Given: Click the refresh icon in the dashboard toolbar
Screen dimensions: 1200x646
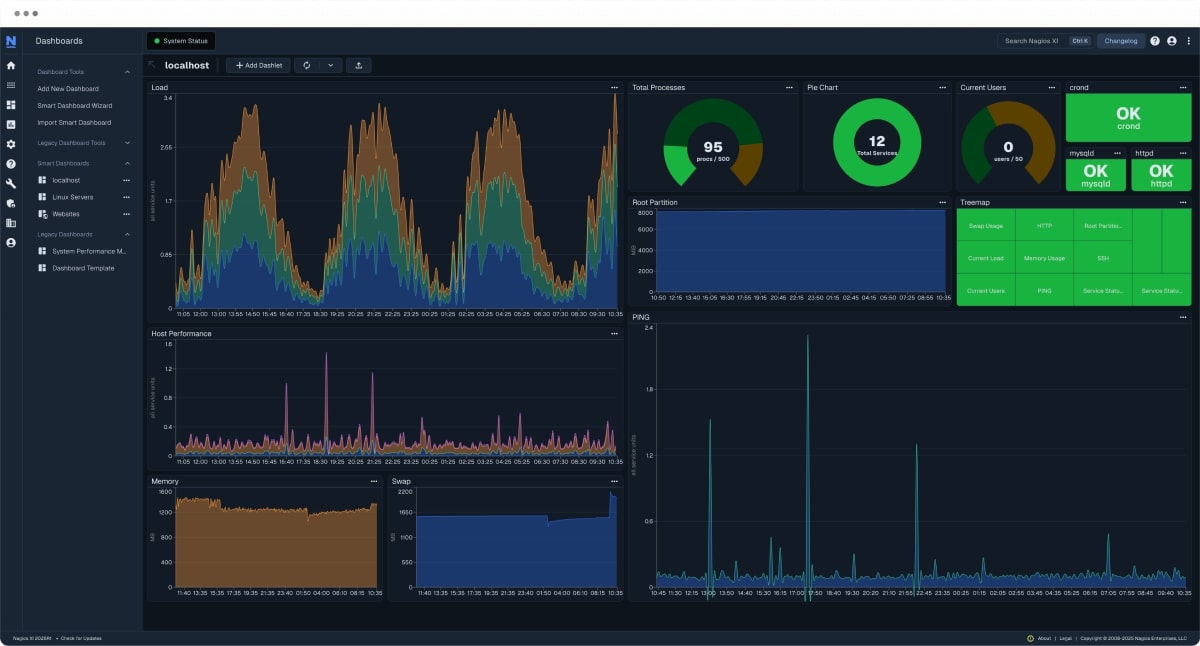Looking at the screenshot, I should coord(306,65).
